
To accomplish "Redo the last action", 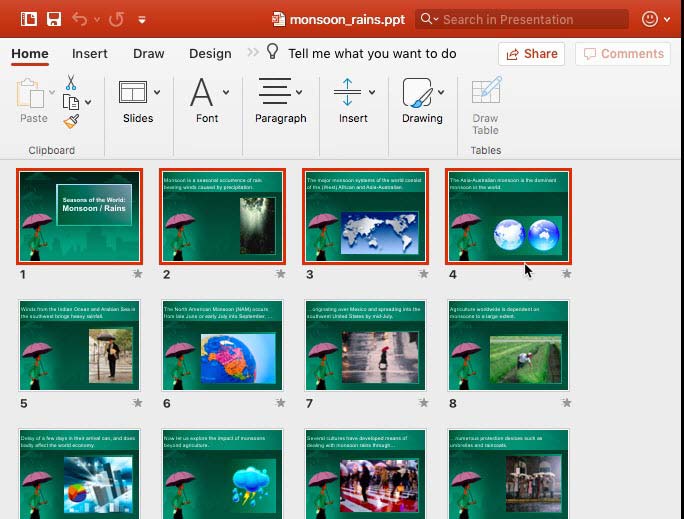I will click(x=116, y=19).
